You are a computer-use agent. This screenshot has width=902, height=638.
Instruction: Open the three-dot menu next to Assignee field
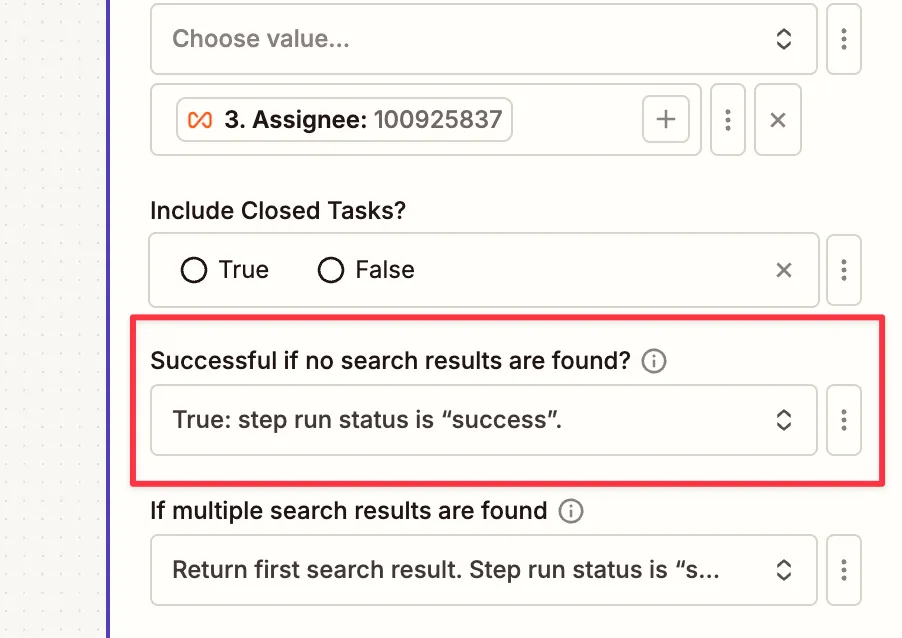727,119
